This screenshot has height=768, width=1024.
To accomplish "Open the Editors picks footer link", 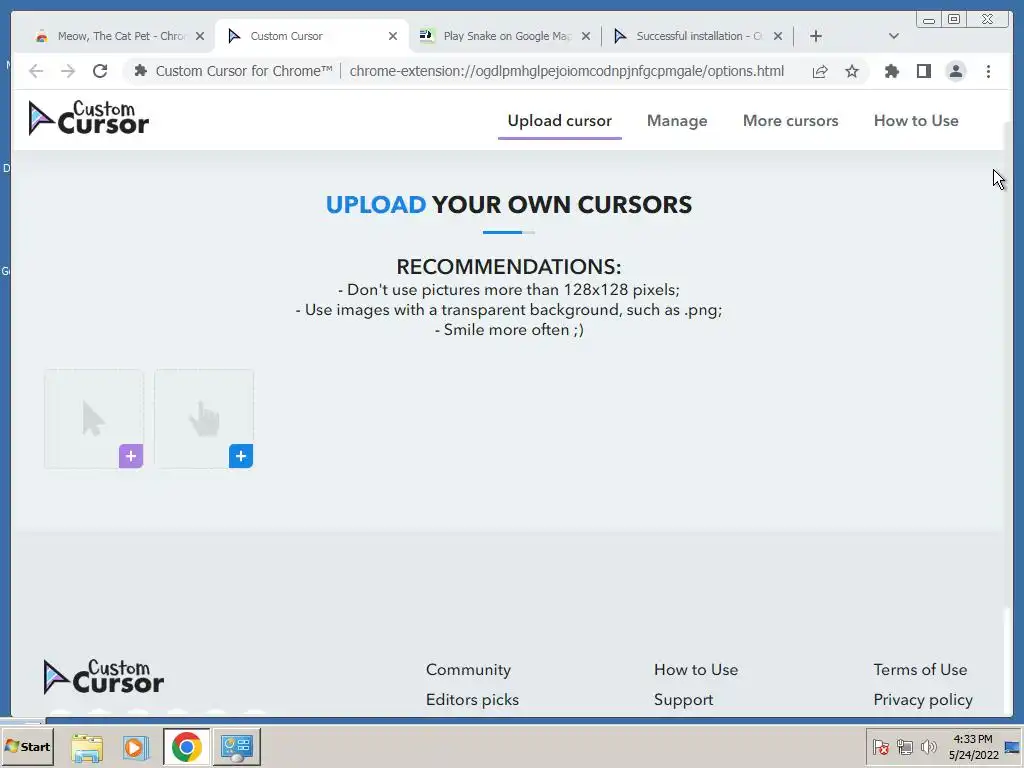I will pyautogui.click(x=472, y=699).
